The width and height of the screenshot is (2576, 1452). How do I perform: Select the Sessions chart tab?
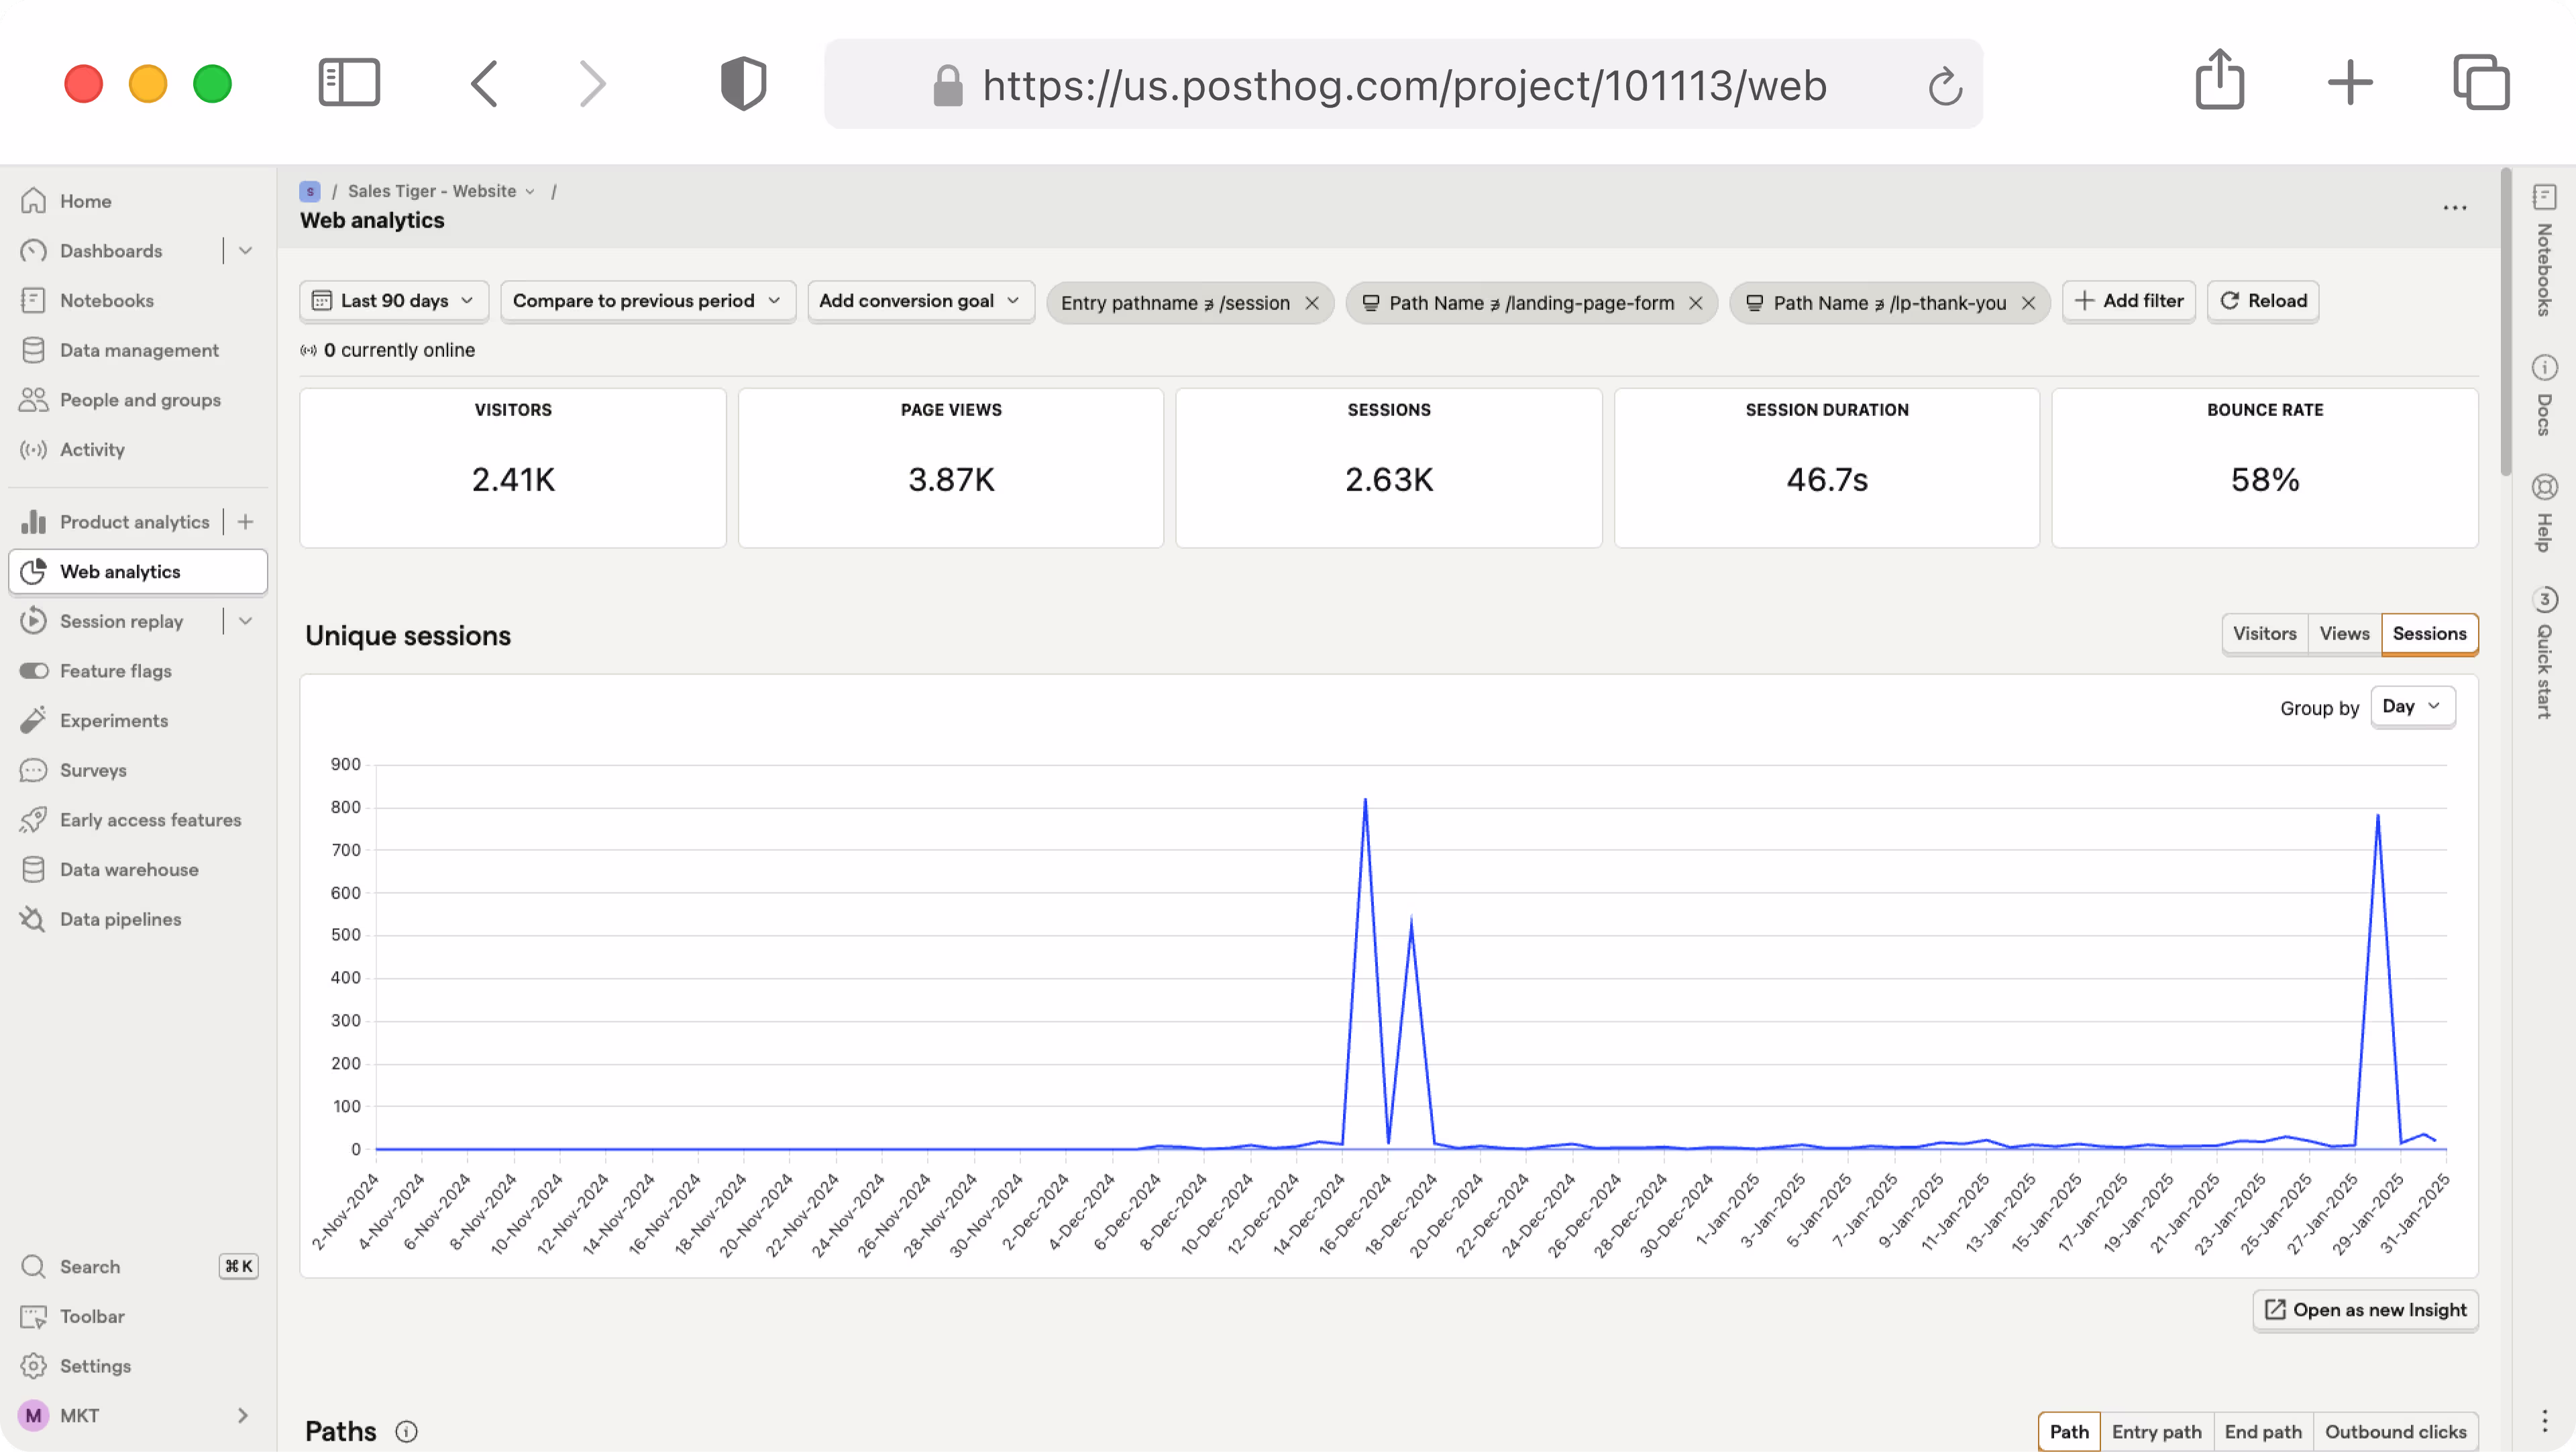(x=2429, y=634)
